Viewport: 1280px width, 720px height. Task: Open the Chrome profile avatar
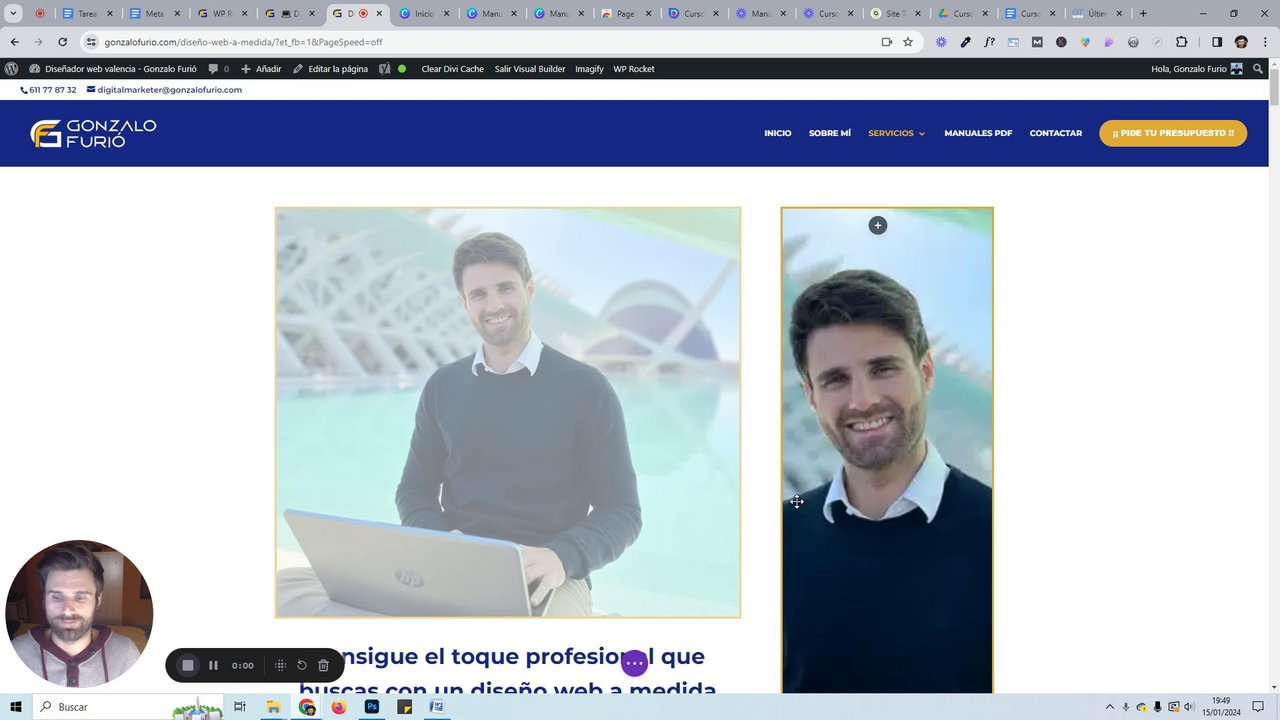pyautogui.click(x=1241, y=42)
